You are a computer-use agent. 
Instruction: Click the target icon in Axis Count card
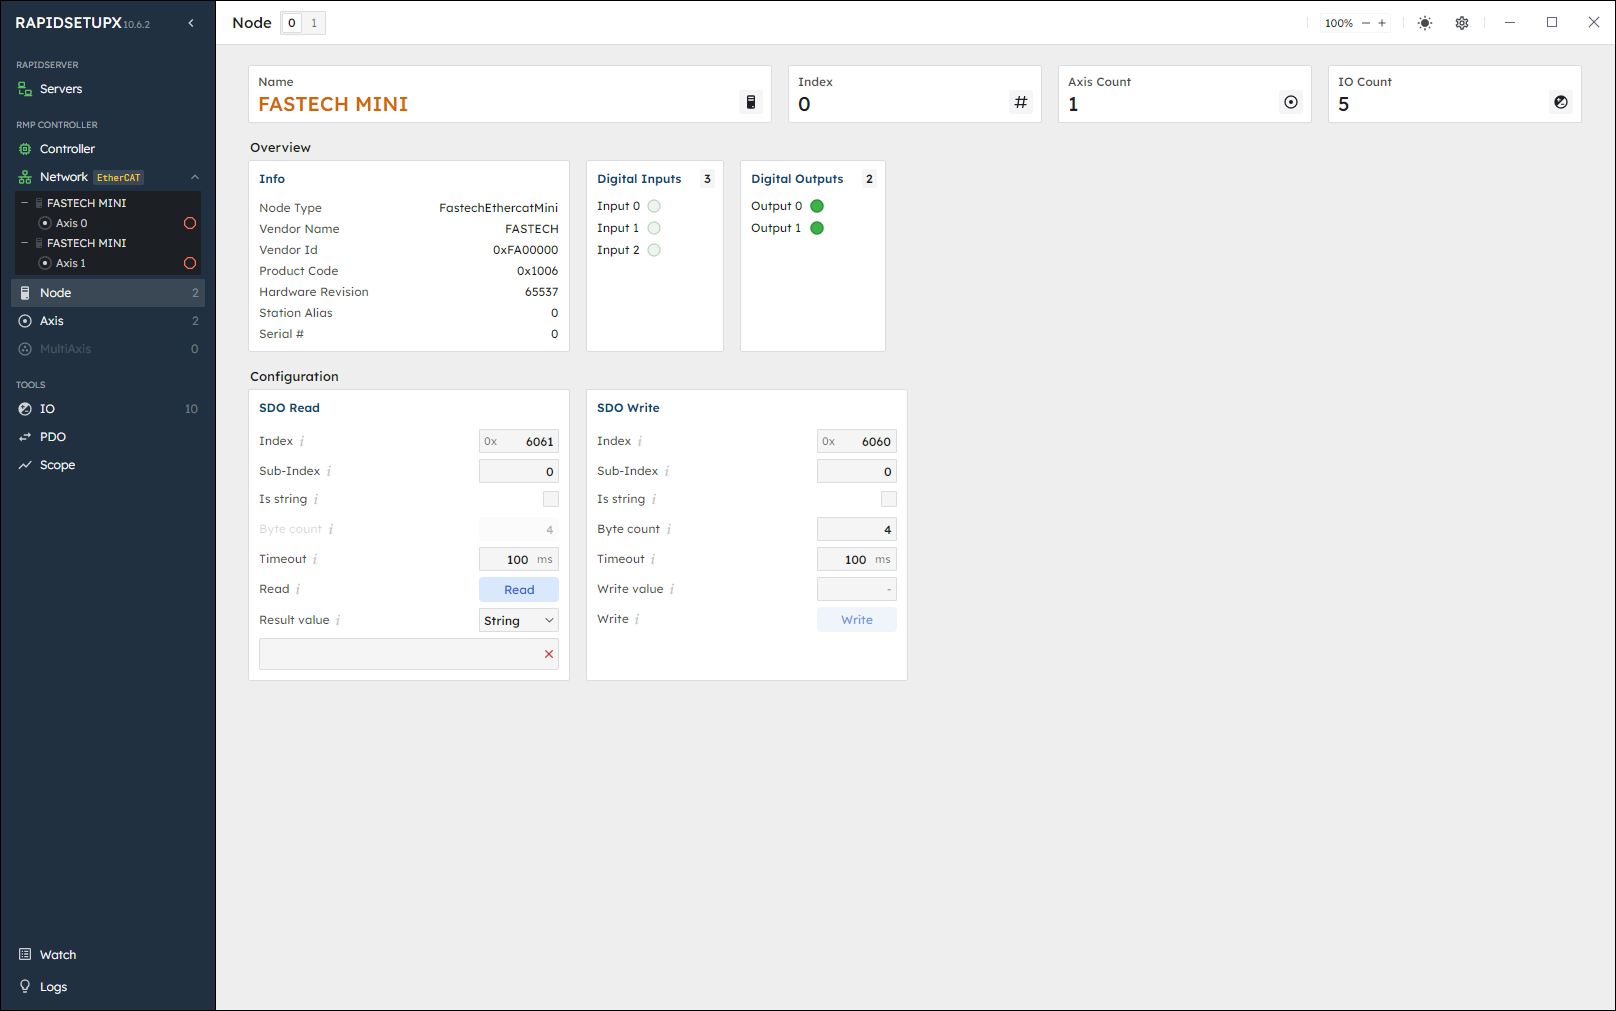point(1291,102)
